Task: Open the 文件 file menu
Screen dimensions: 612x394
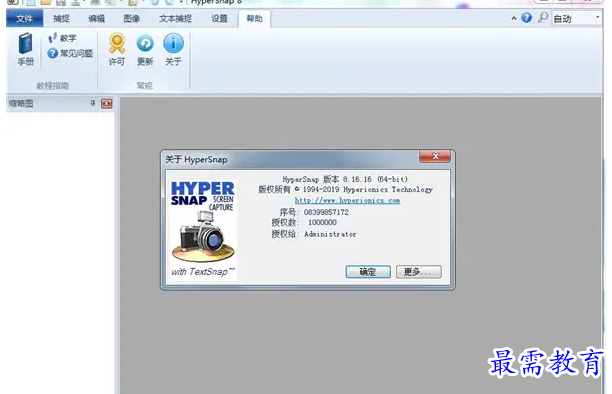Action: coord(24,18)
